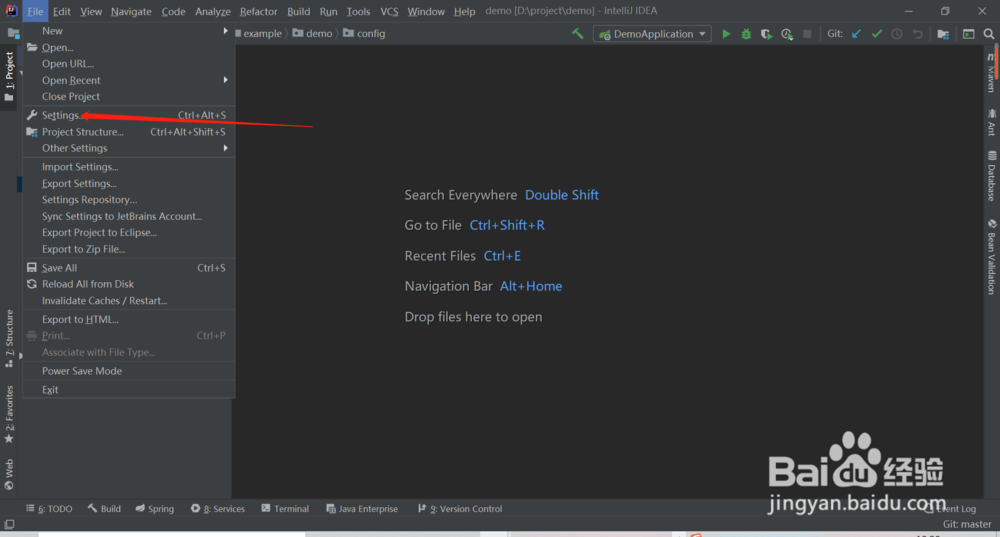This screenshot has width=1000, height=537.
Task: Click the demo breadcrumb folder
Action: click(x=312, y=33)
